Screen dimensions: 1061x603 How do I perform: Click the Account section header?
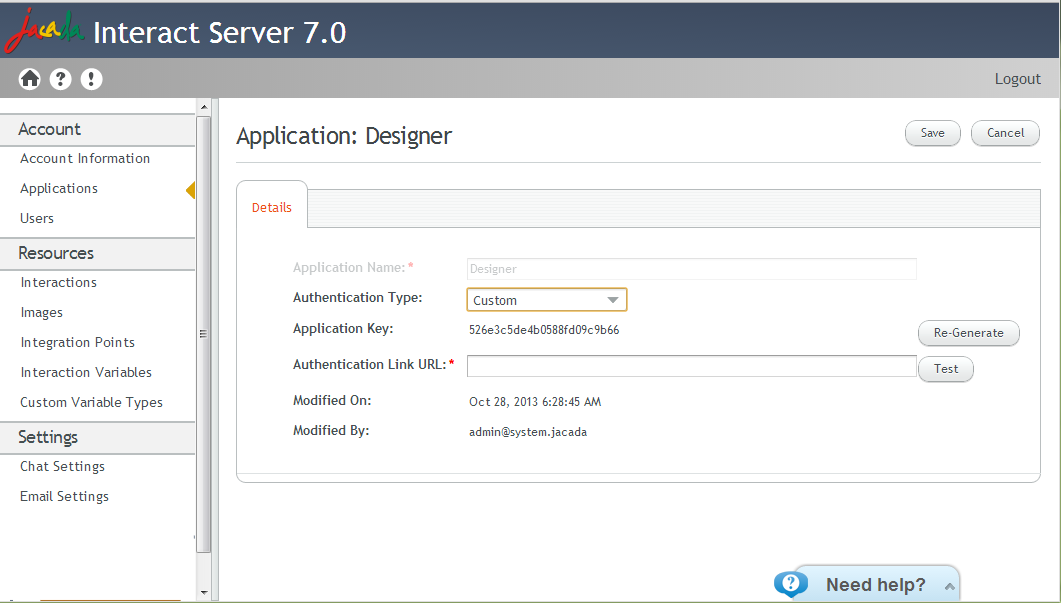(97, 129)
